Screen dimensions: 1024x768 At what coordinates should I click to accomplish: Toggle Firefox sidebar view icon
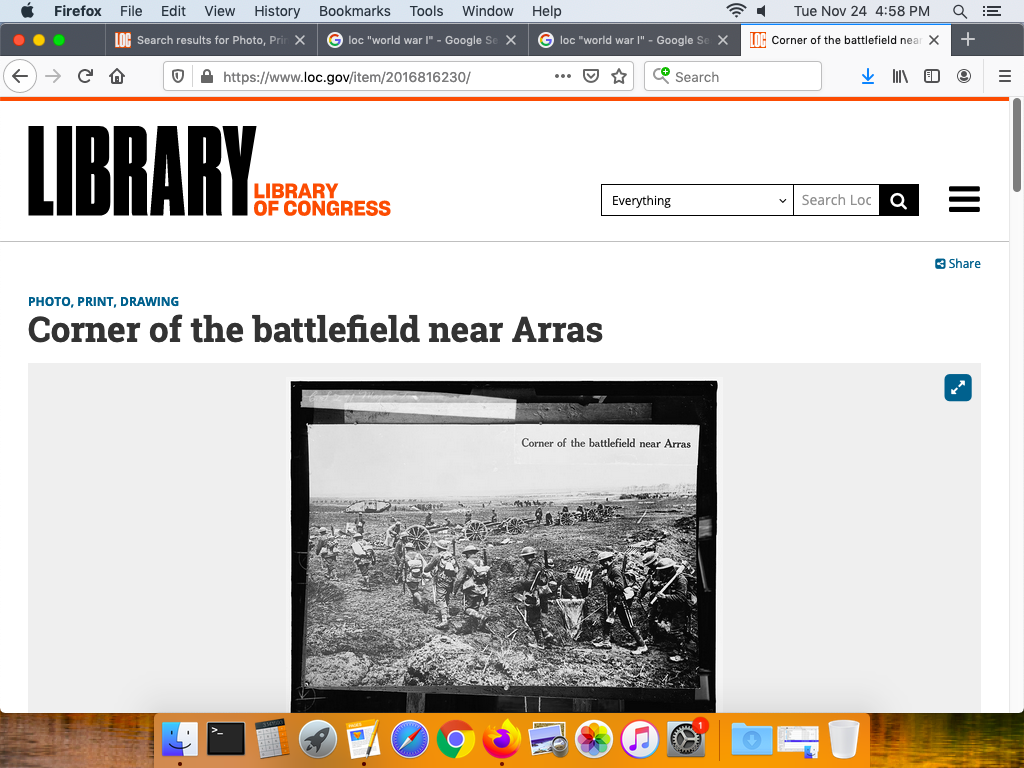pyautogui.click(x=932, y=77)
